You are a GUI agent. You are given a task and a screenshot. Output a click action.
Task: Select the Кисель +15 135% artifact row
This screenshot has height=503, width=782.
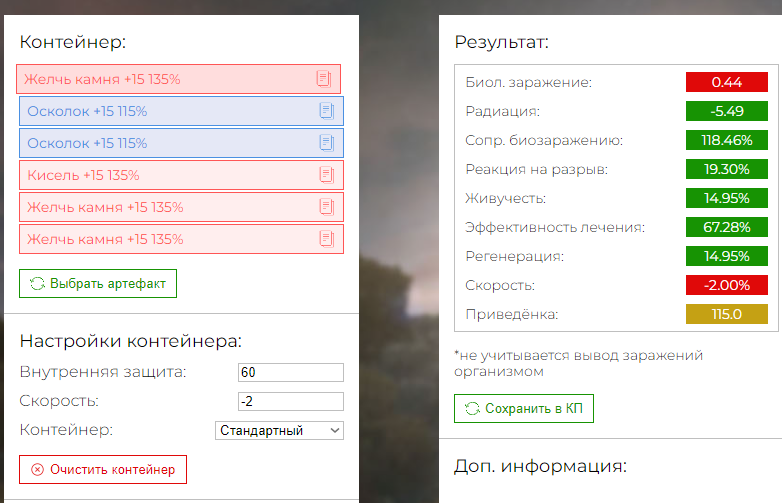pyautogui.click(x=182, y=175)
